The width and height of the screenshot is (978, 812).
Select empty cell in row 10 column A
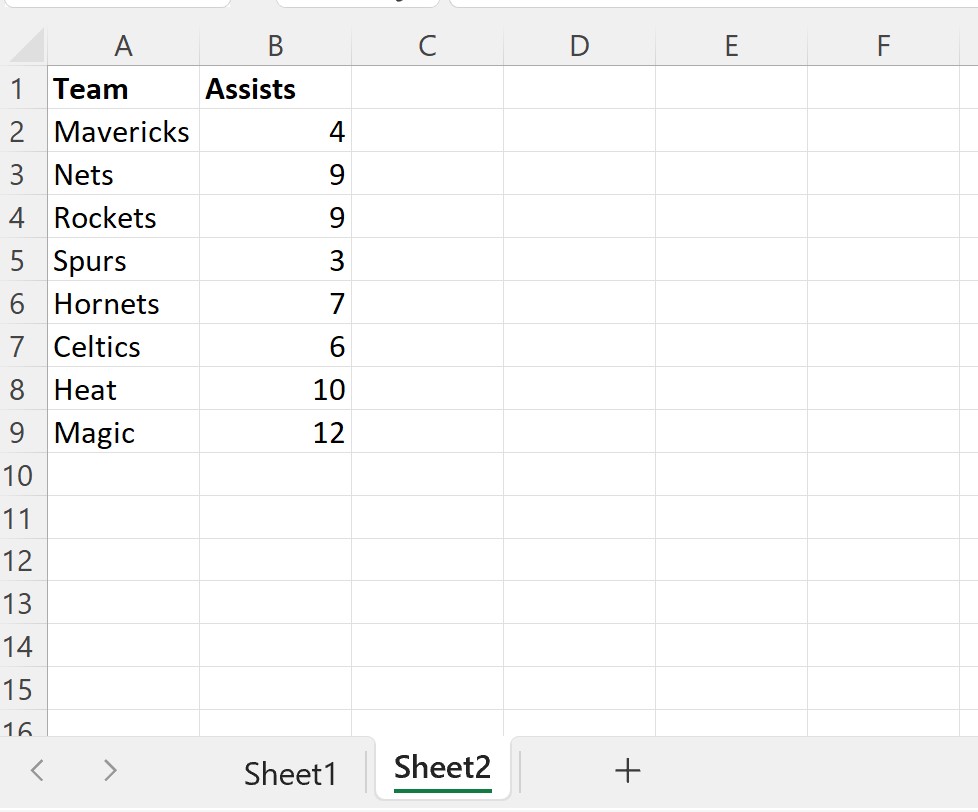(123, 475)
